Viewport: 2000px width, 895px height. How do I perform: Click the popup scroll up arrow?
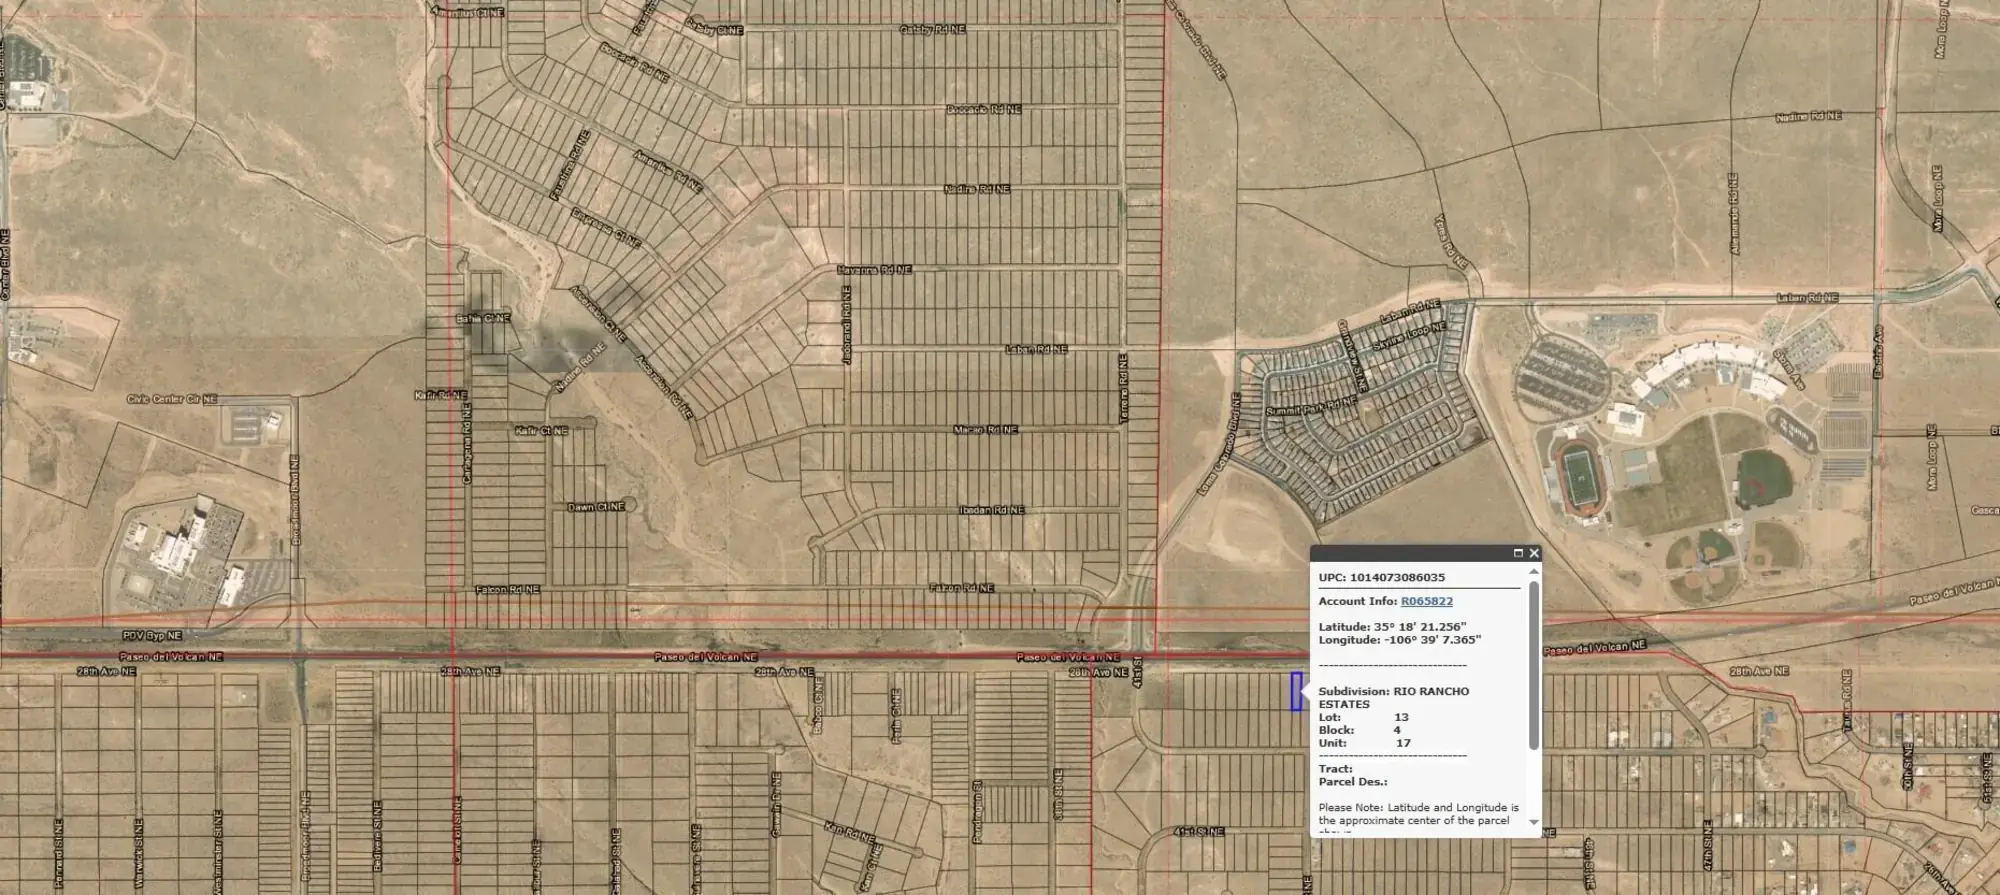[x=1534, y=572]
